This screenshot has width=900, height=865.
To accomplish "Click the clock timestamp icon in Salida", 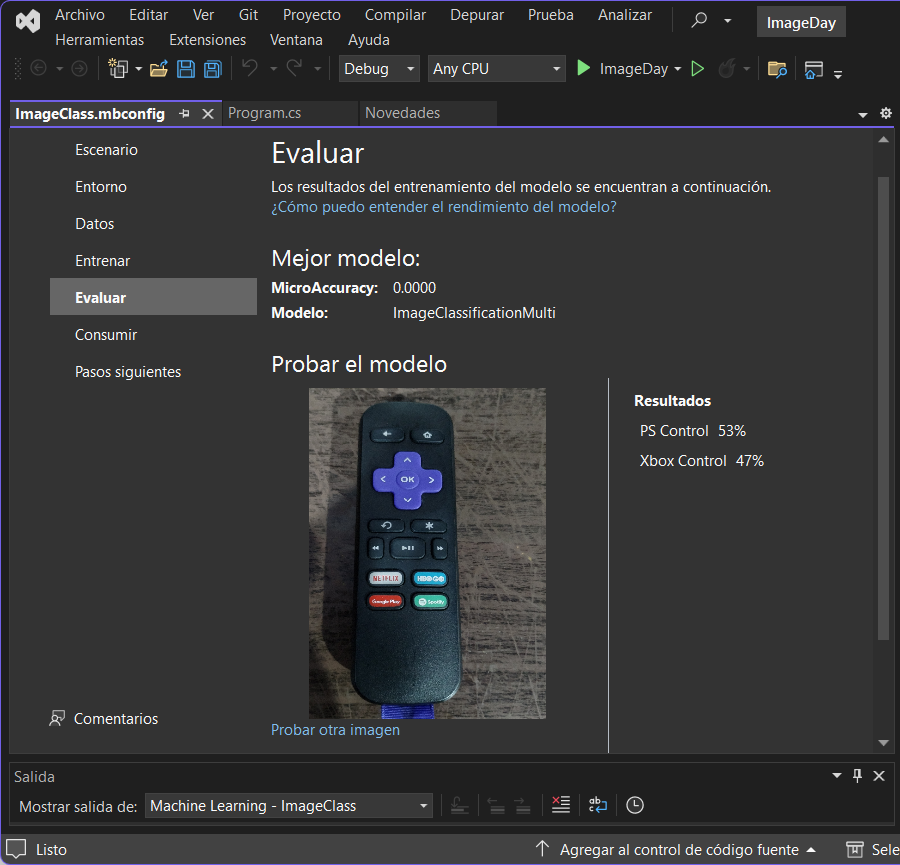I will coord(634,805).
